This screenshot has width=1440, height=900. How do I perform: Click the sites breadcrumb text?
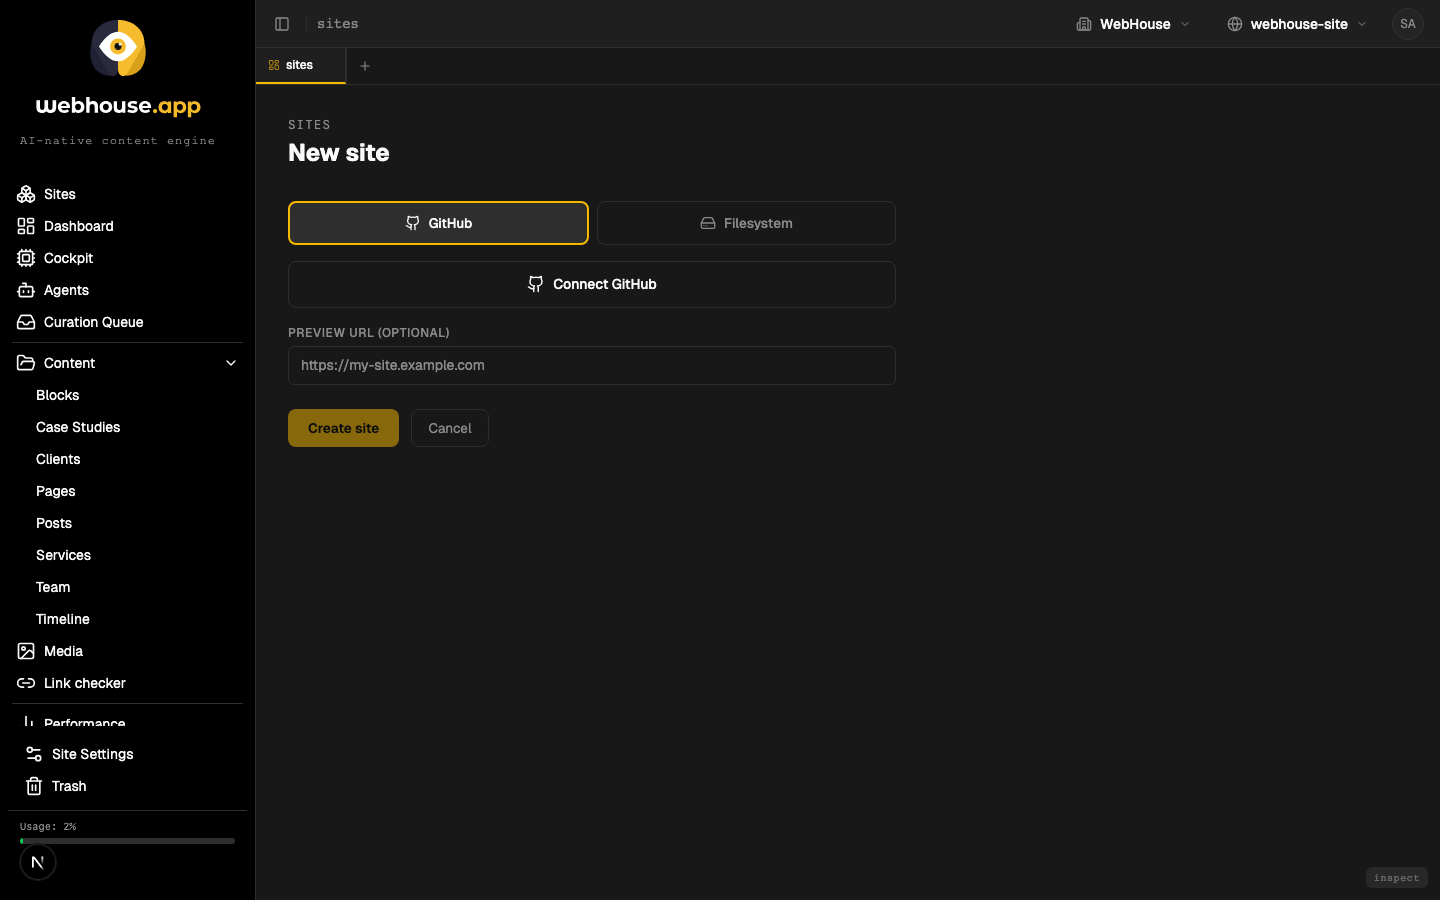[338, 24]
